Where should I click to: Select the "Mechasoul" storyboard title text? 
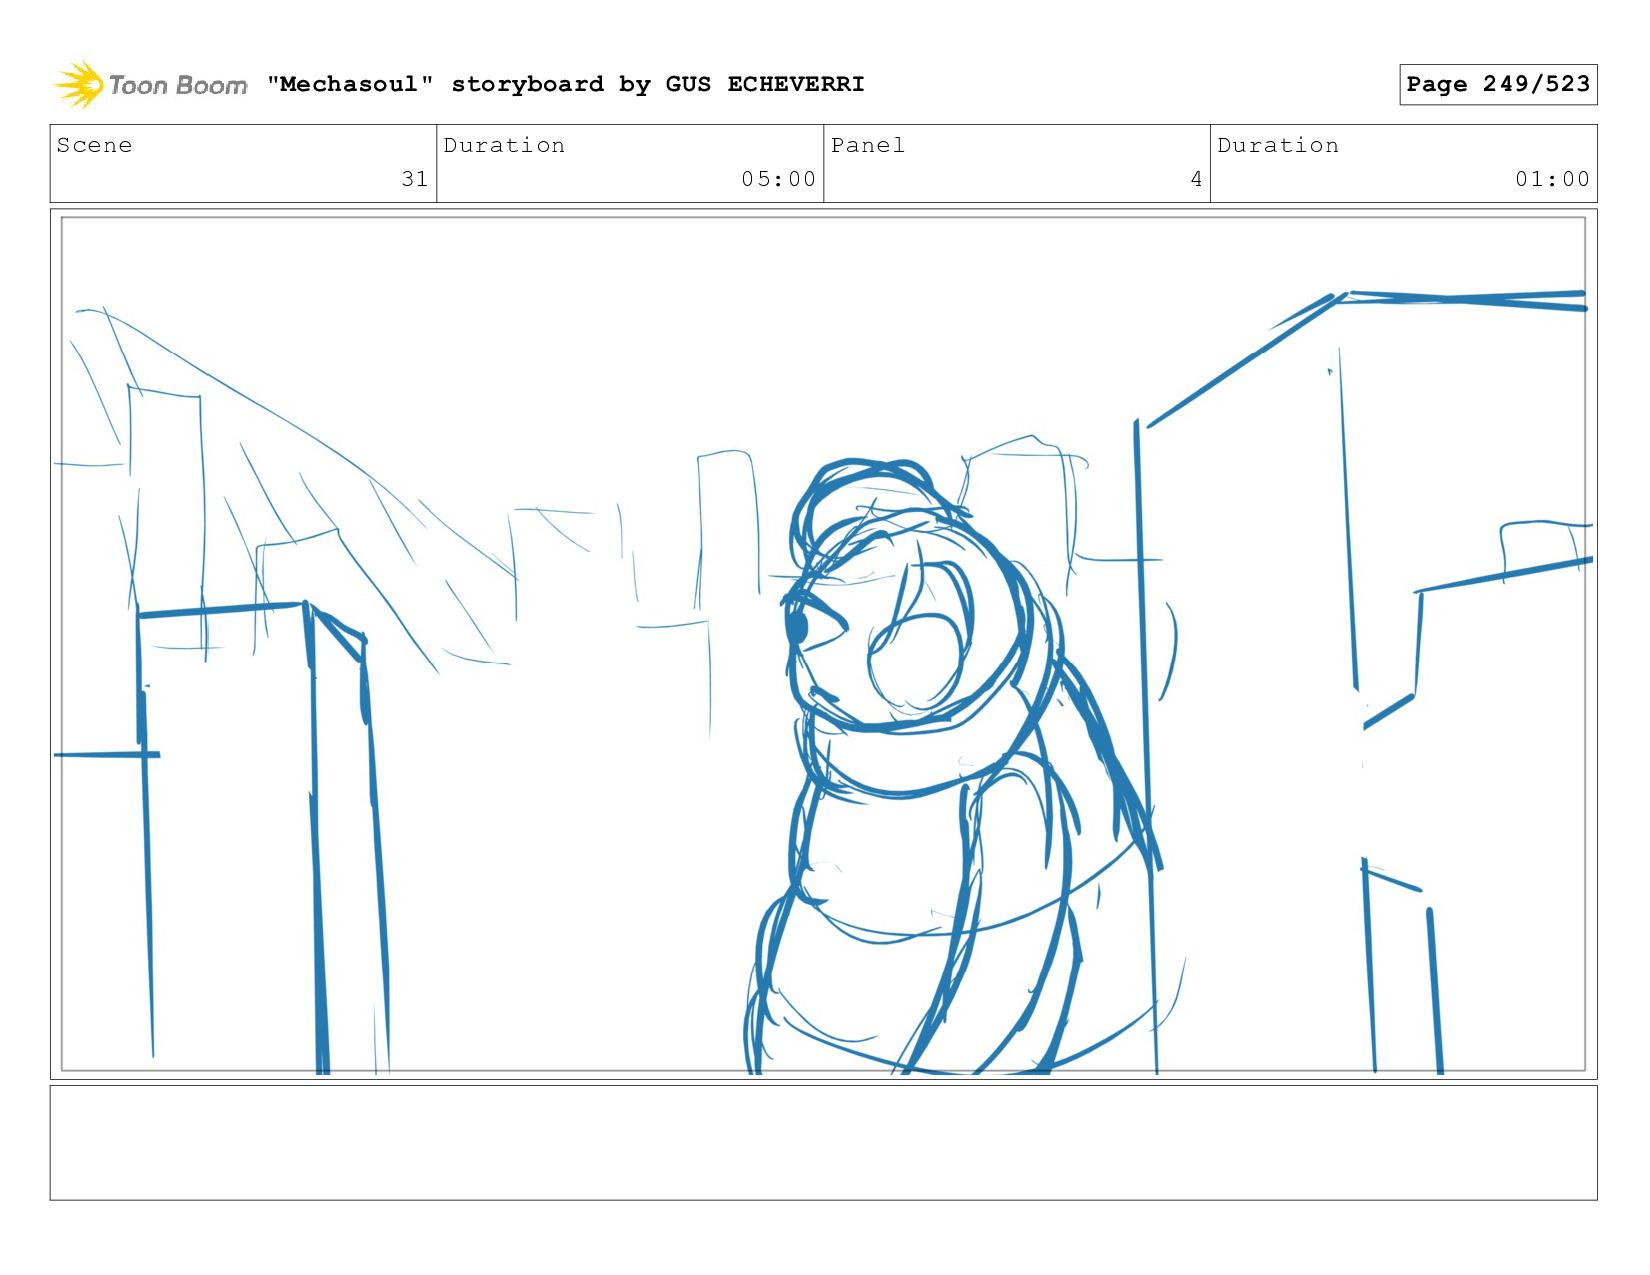pyautogui.click(x=565, y=84)
